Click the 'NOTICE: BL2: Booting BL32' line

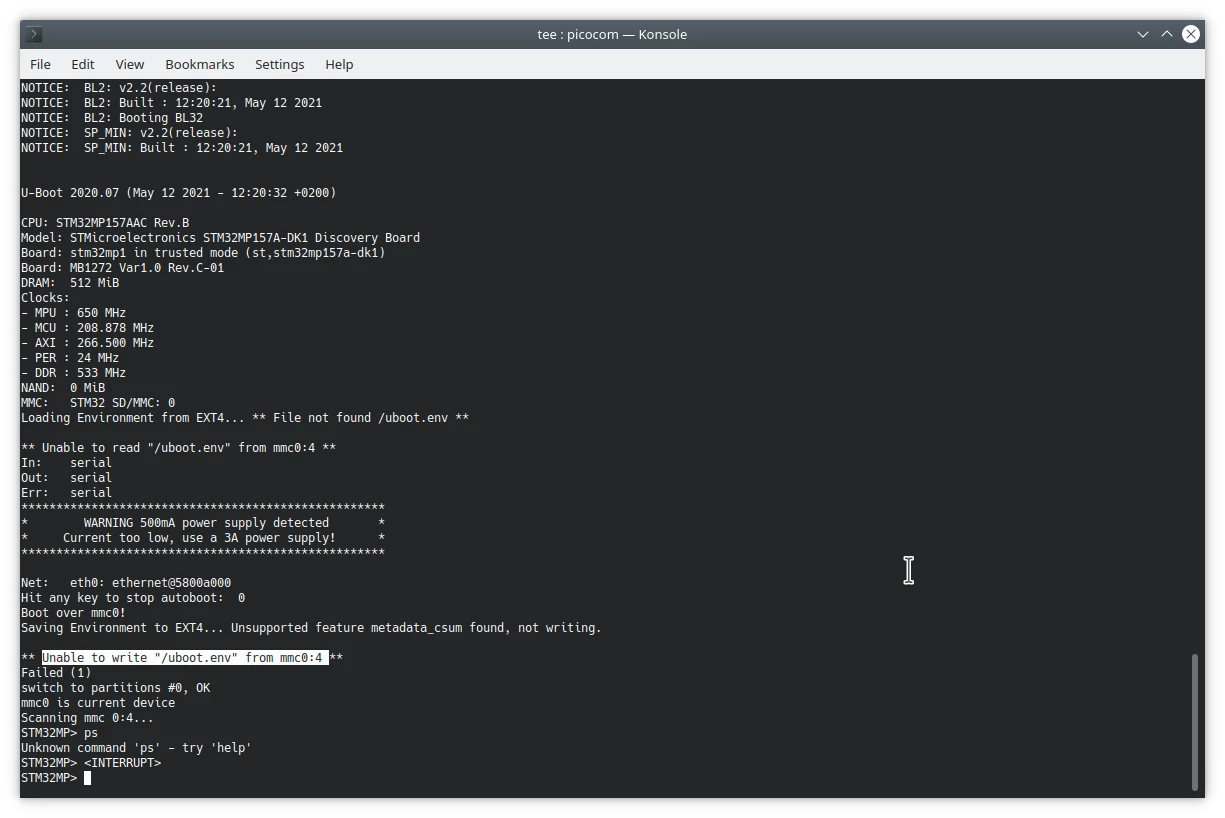[112, 118]
